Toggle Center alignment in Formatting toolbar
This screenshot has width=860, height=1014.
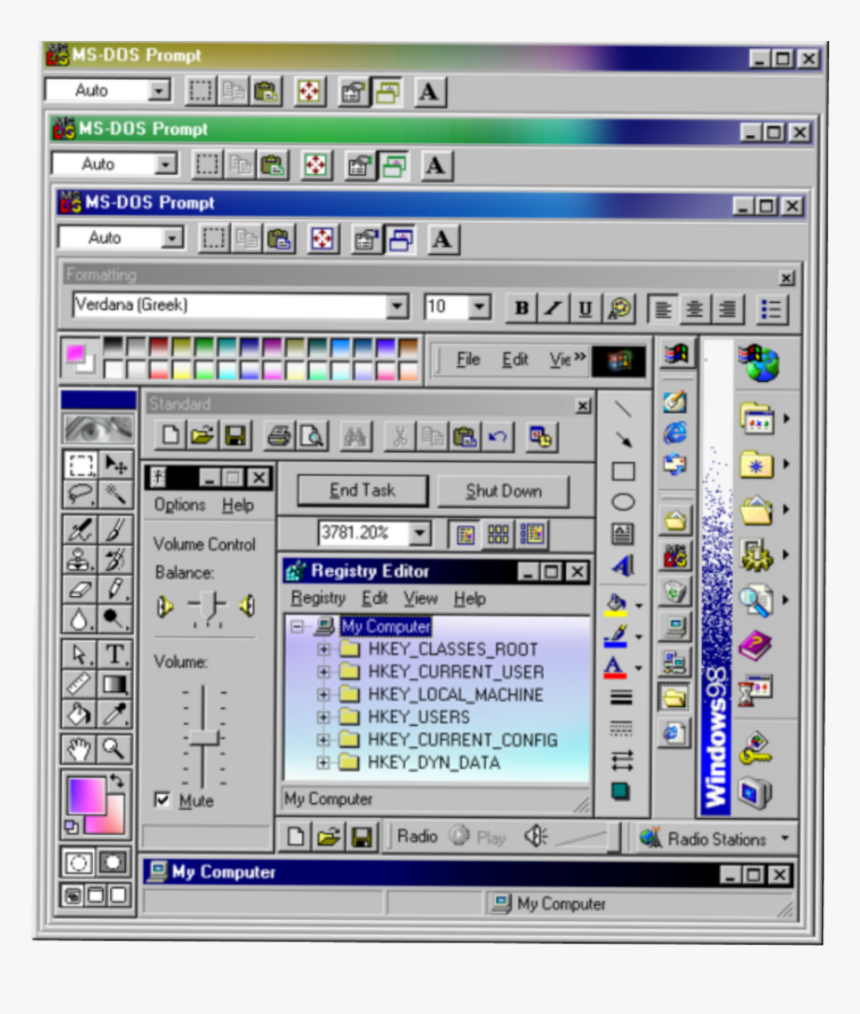(694, 309)
